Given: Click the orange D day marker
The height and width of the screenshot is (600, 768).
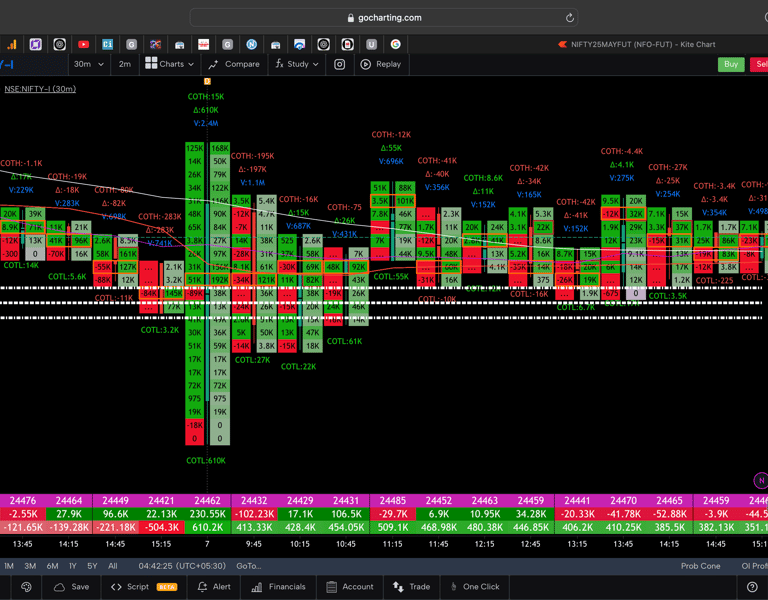Looking at the screenshot, I should (207, 81).
